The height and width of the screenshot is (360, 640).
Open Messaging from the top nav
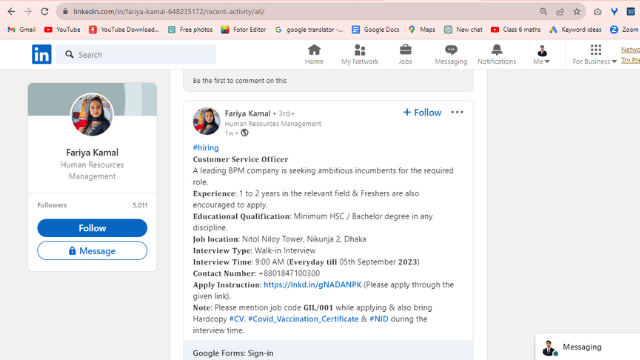[451, 54]
